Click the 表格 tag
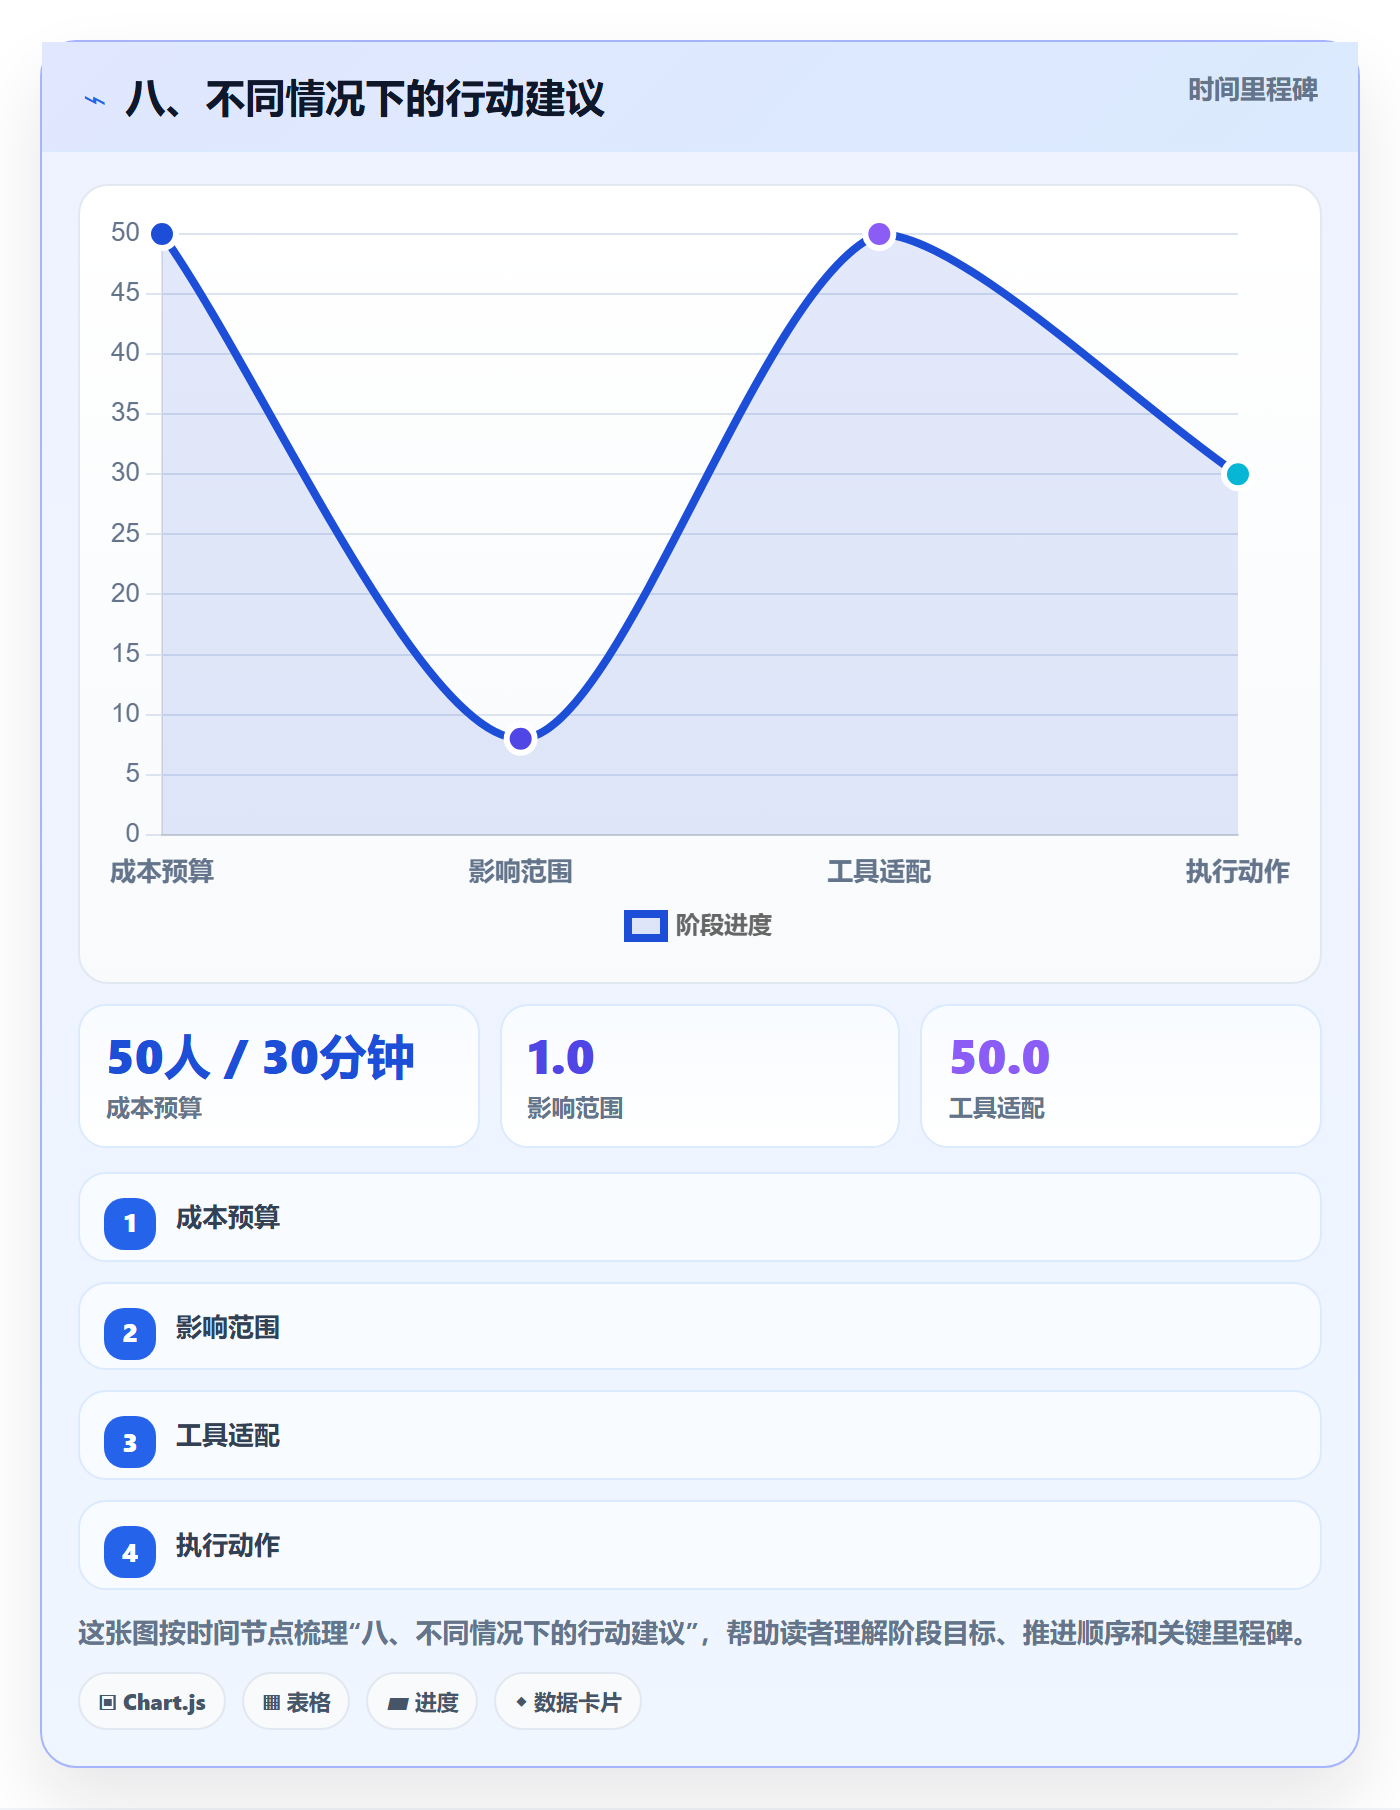1400x1810 pixels. [x=296, y=1702]
